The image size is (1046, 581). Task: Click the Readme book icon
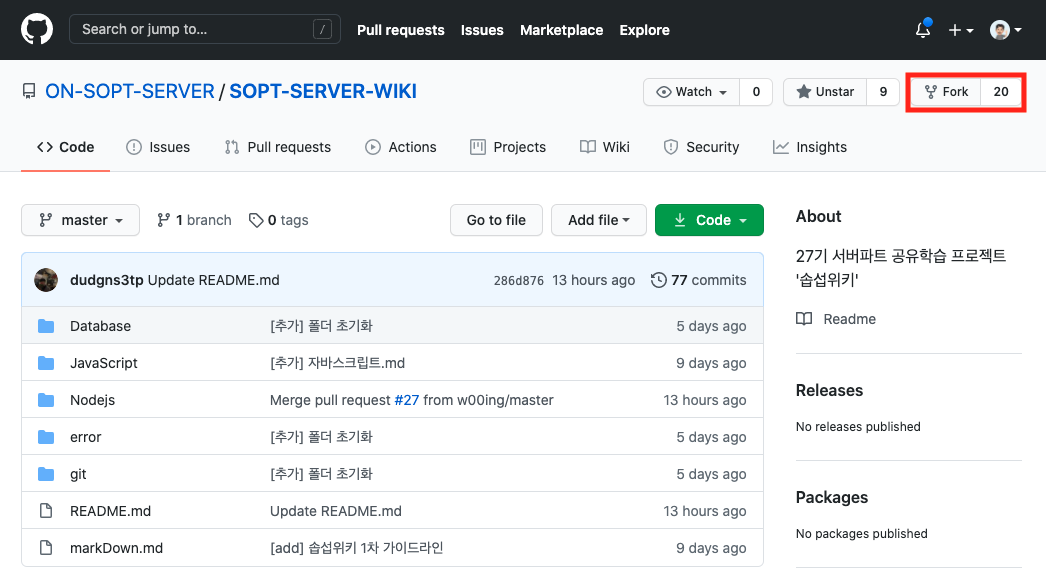(805, 319)
